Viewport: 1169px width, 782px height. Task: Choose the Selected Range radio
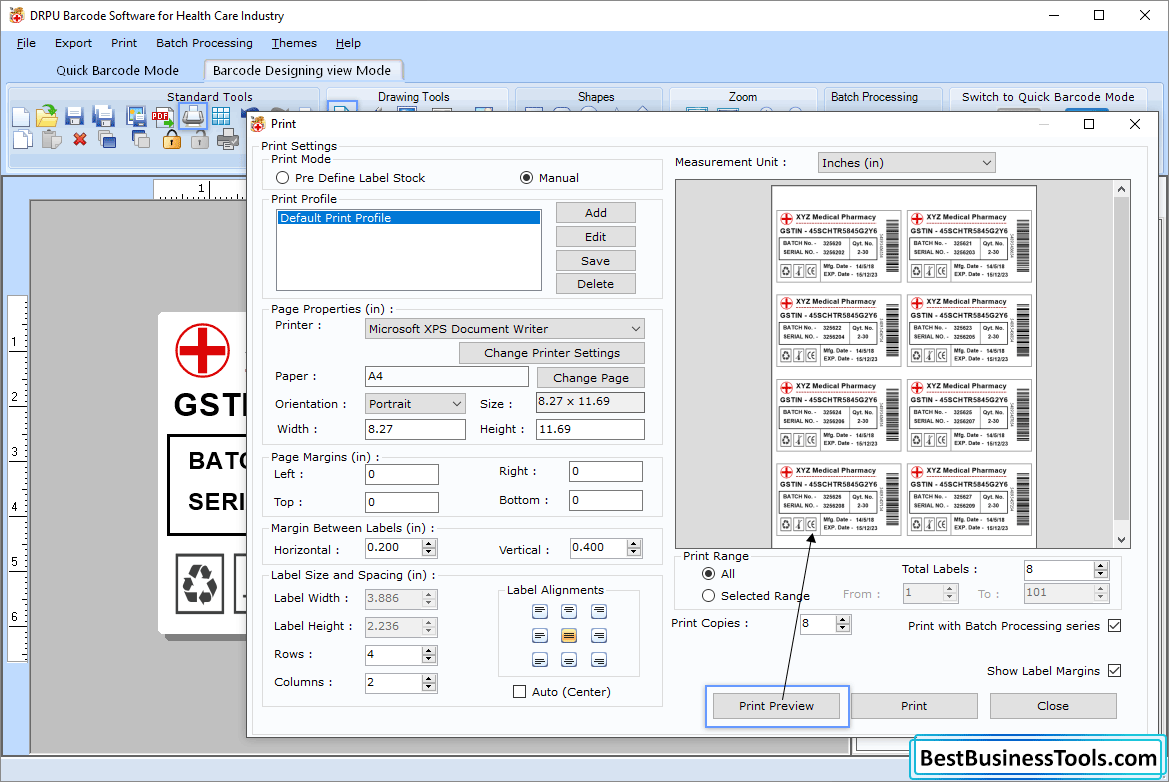point(708,596)
